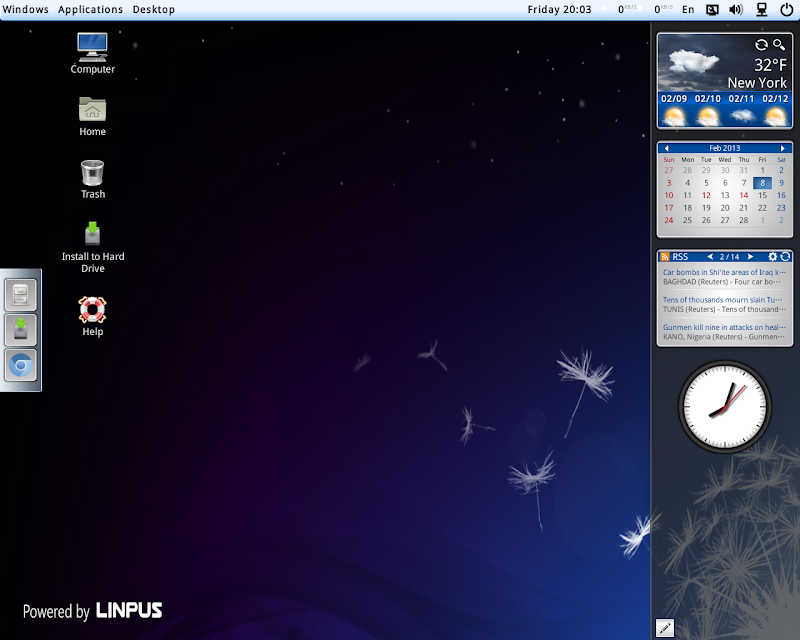Open file cabinet icon in side dock

(x=21, y=293)
